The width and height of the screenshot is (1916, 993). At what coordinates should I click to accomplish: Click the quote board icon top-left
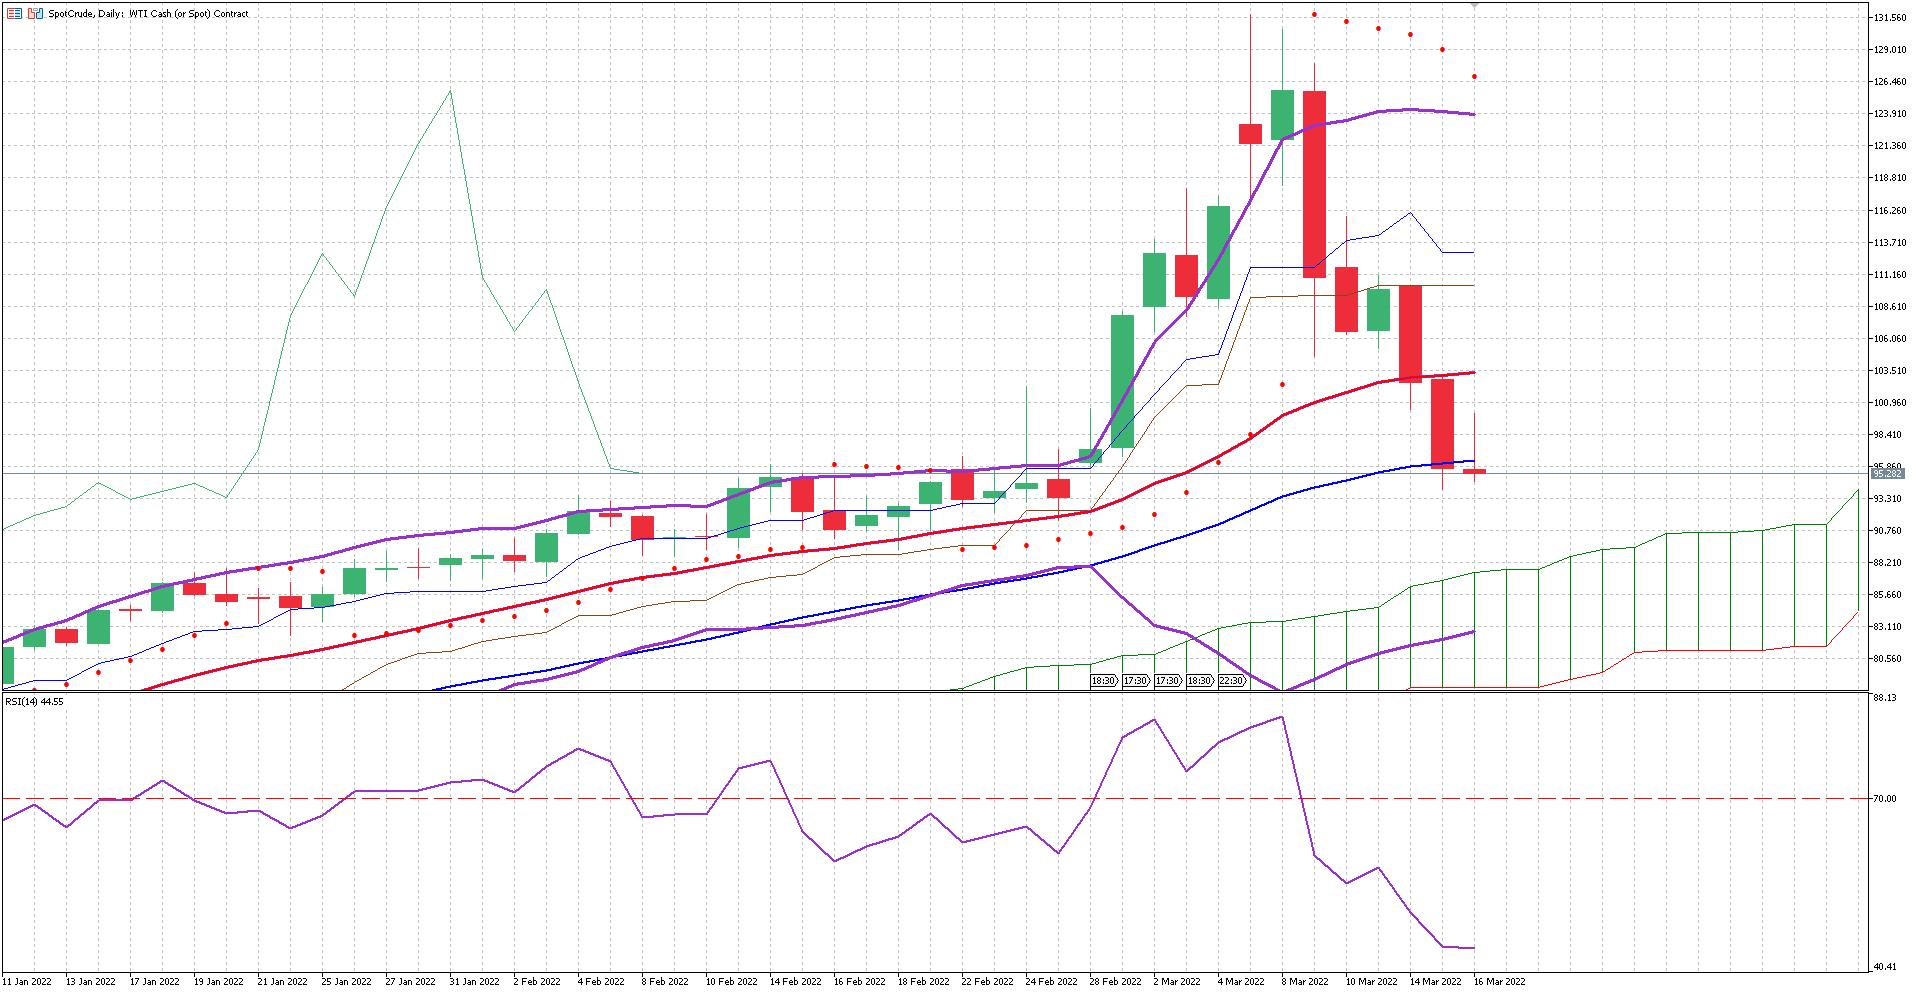(x=14, y=13)
